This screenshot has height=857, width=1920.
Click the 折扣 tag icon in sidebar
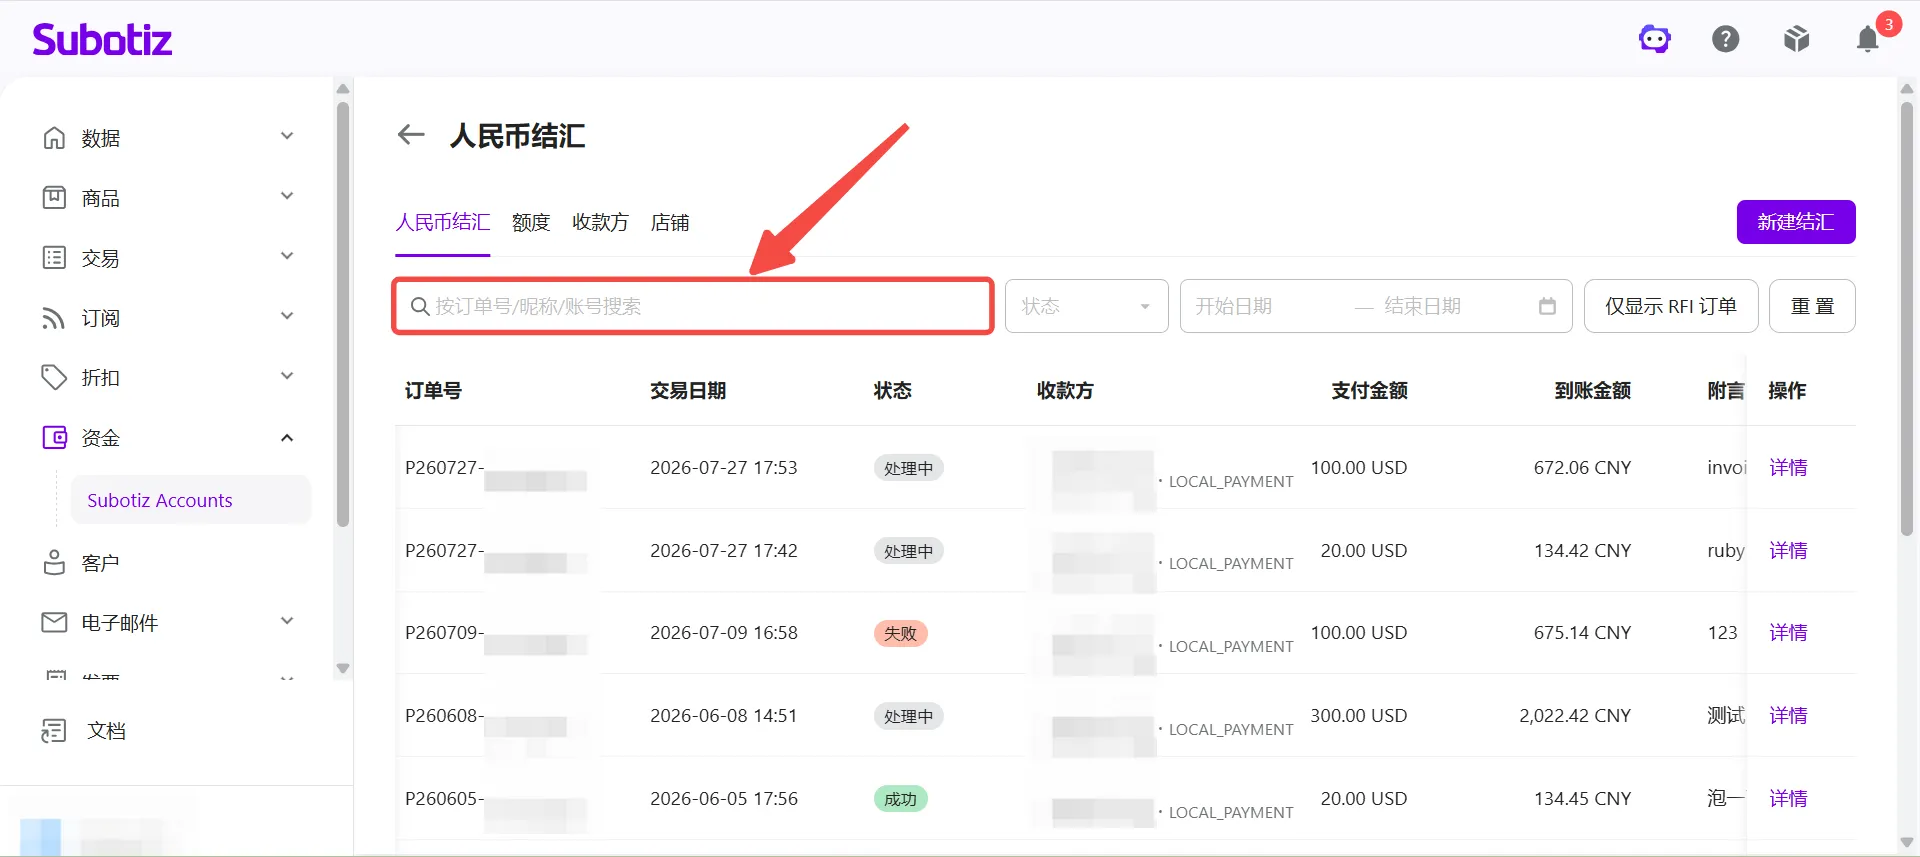[54, 377]
